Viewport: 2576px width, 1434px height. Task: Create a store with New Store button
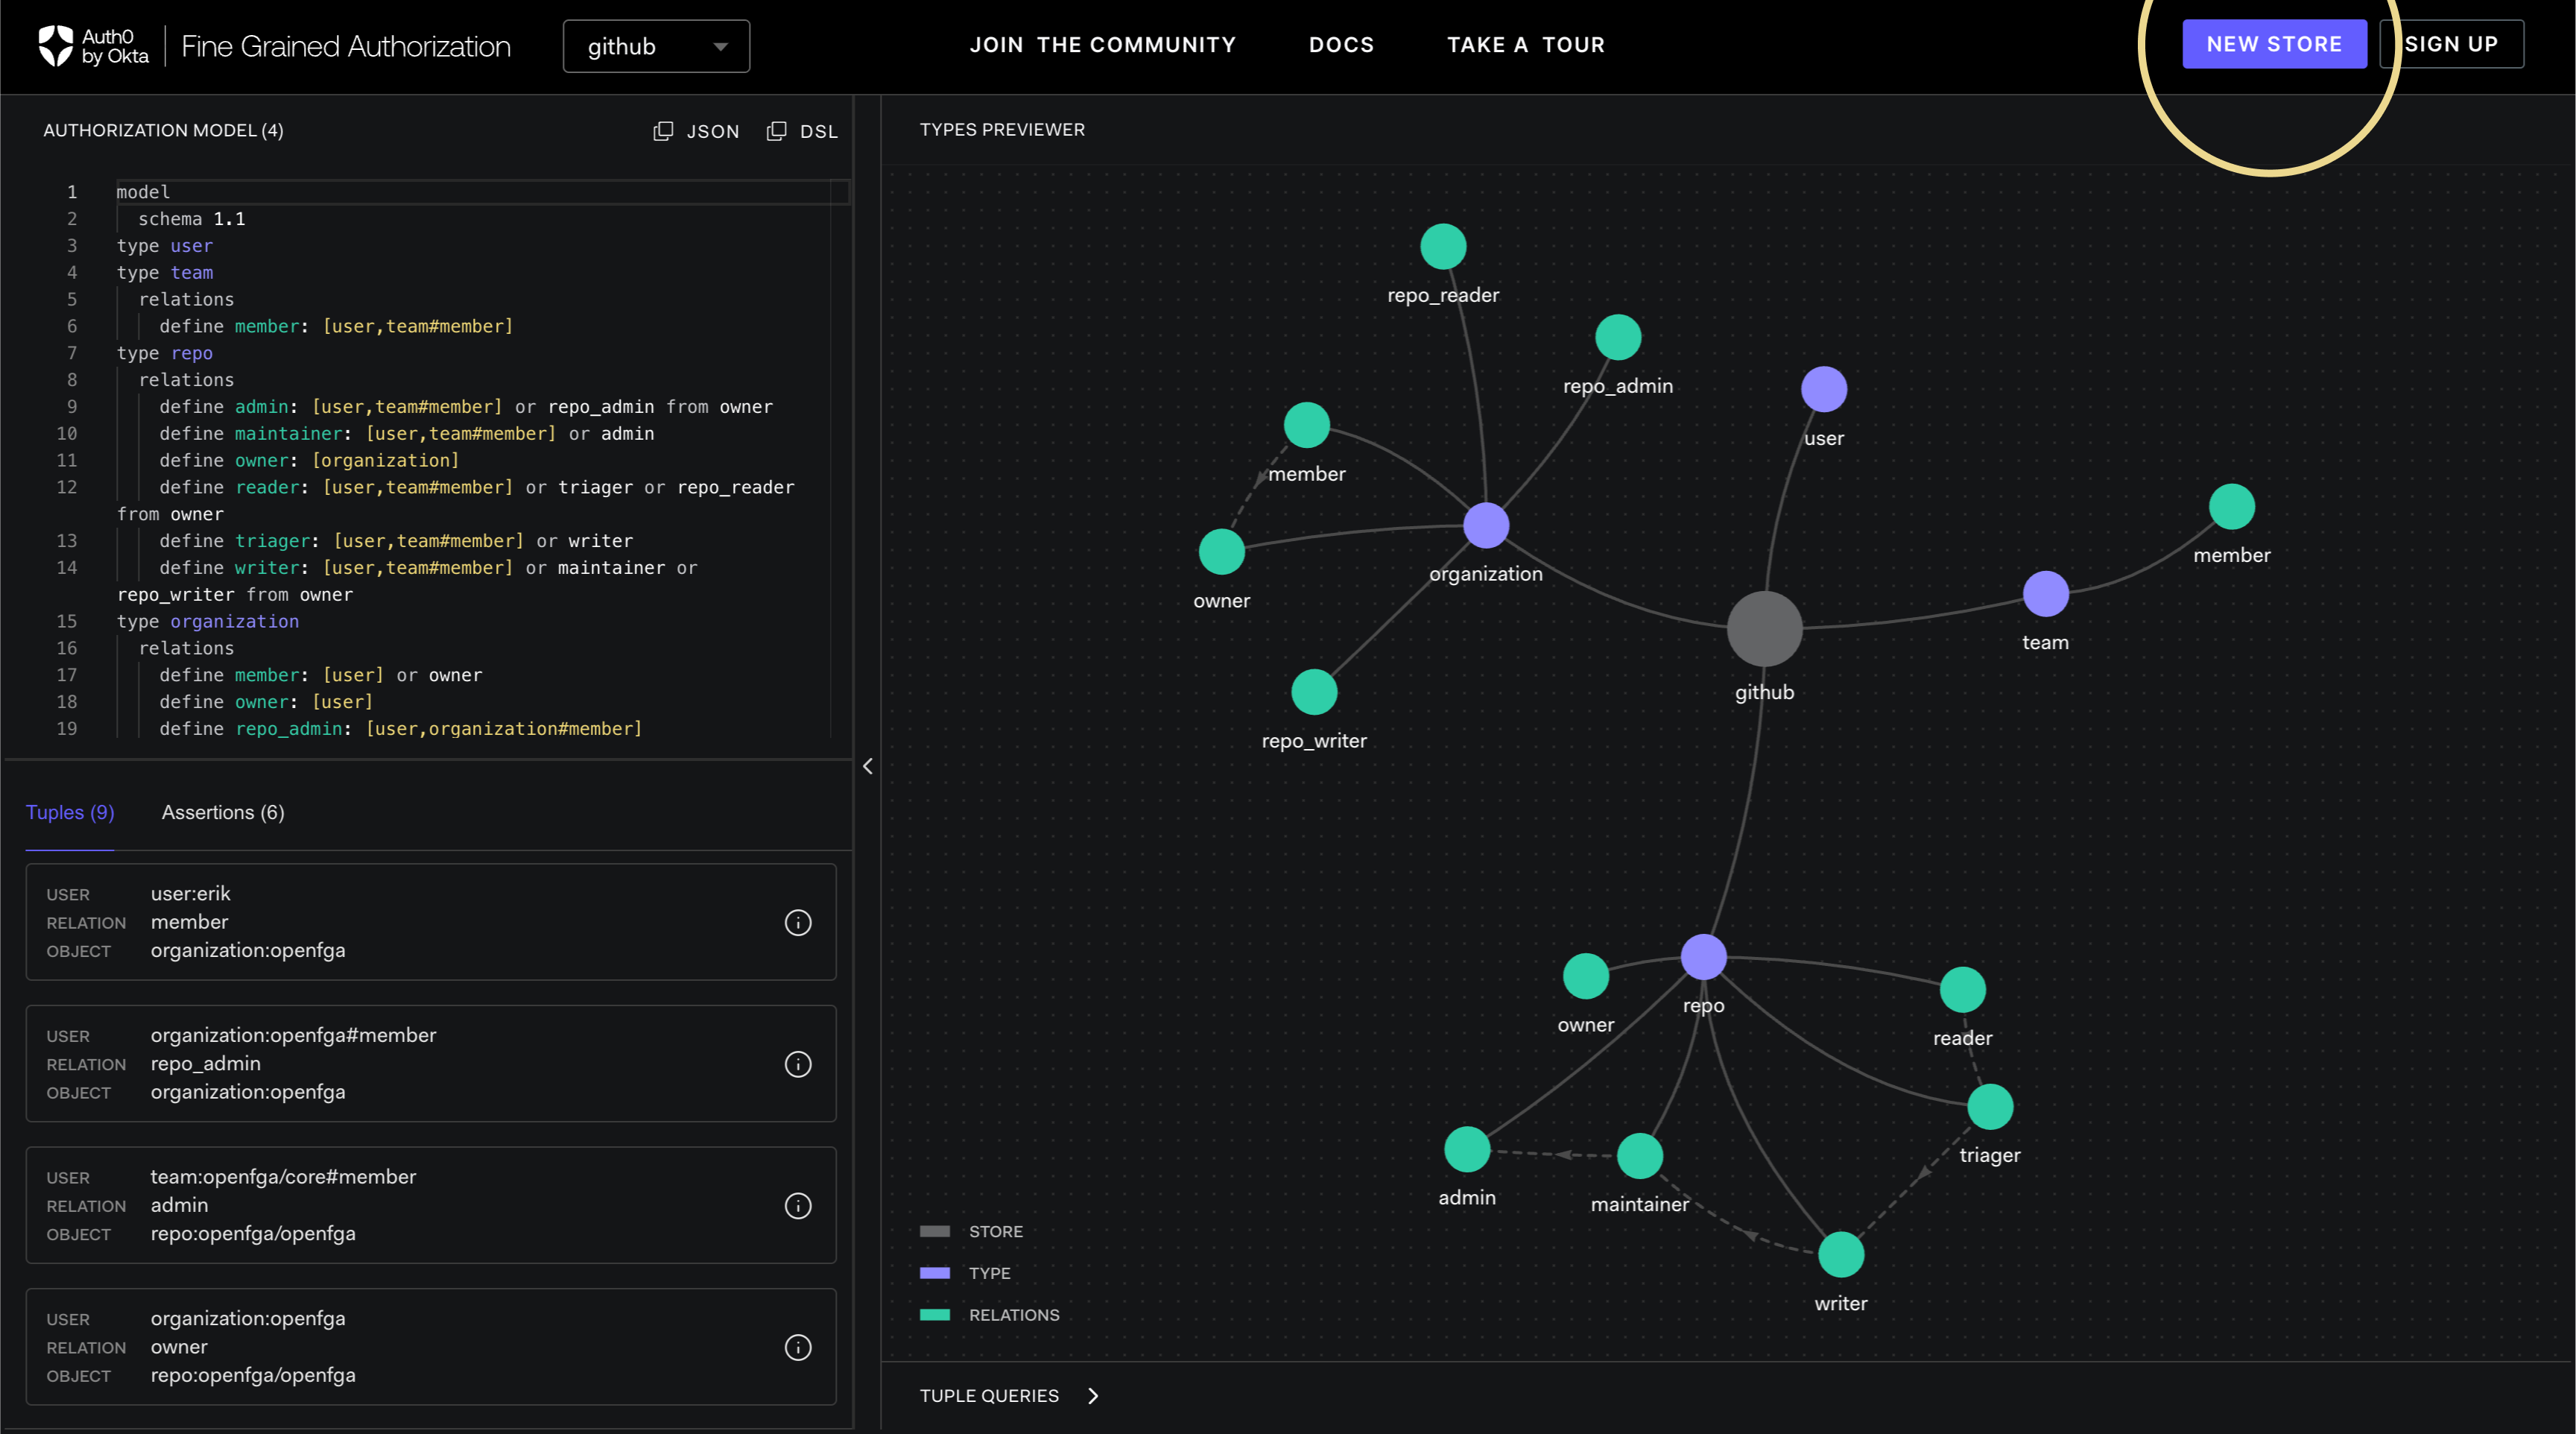pyautogui.click(x=2274, y=44)
